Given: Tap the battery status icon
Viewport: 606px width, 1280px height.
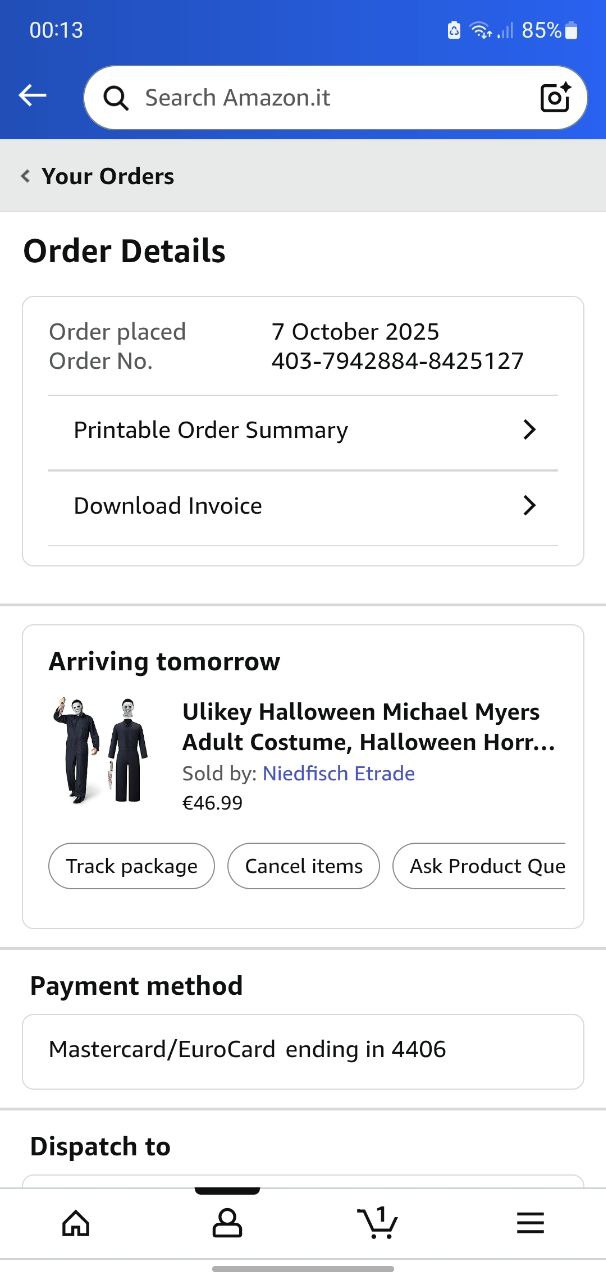Looking at the screenshot, I should point(572,31).
